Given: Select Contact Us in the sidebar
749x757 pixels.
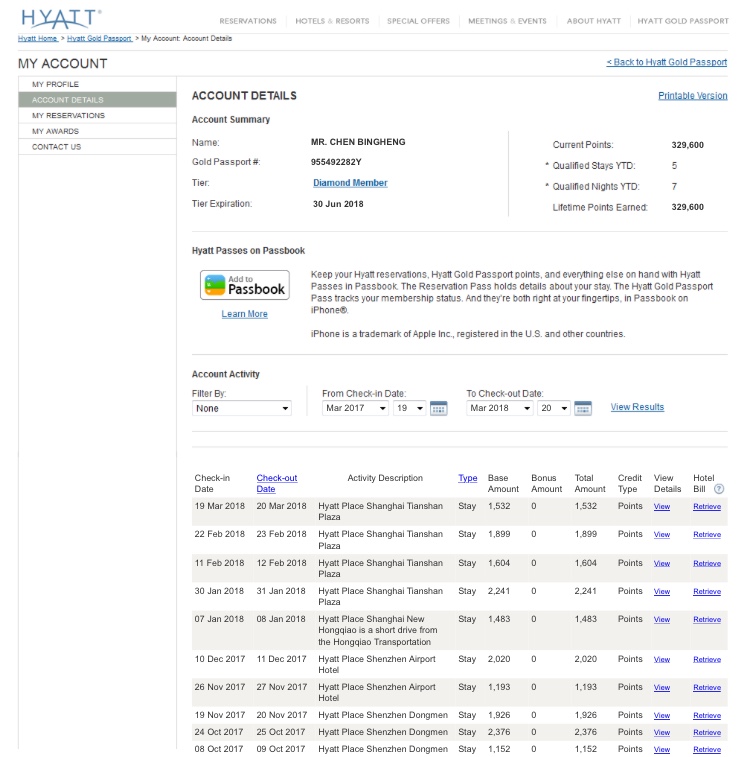Looking at the screenshot, I should 97,147.
